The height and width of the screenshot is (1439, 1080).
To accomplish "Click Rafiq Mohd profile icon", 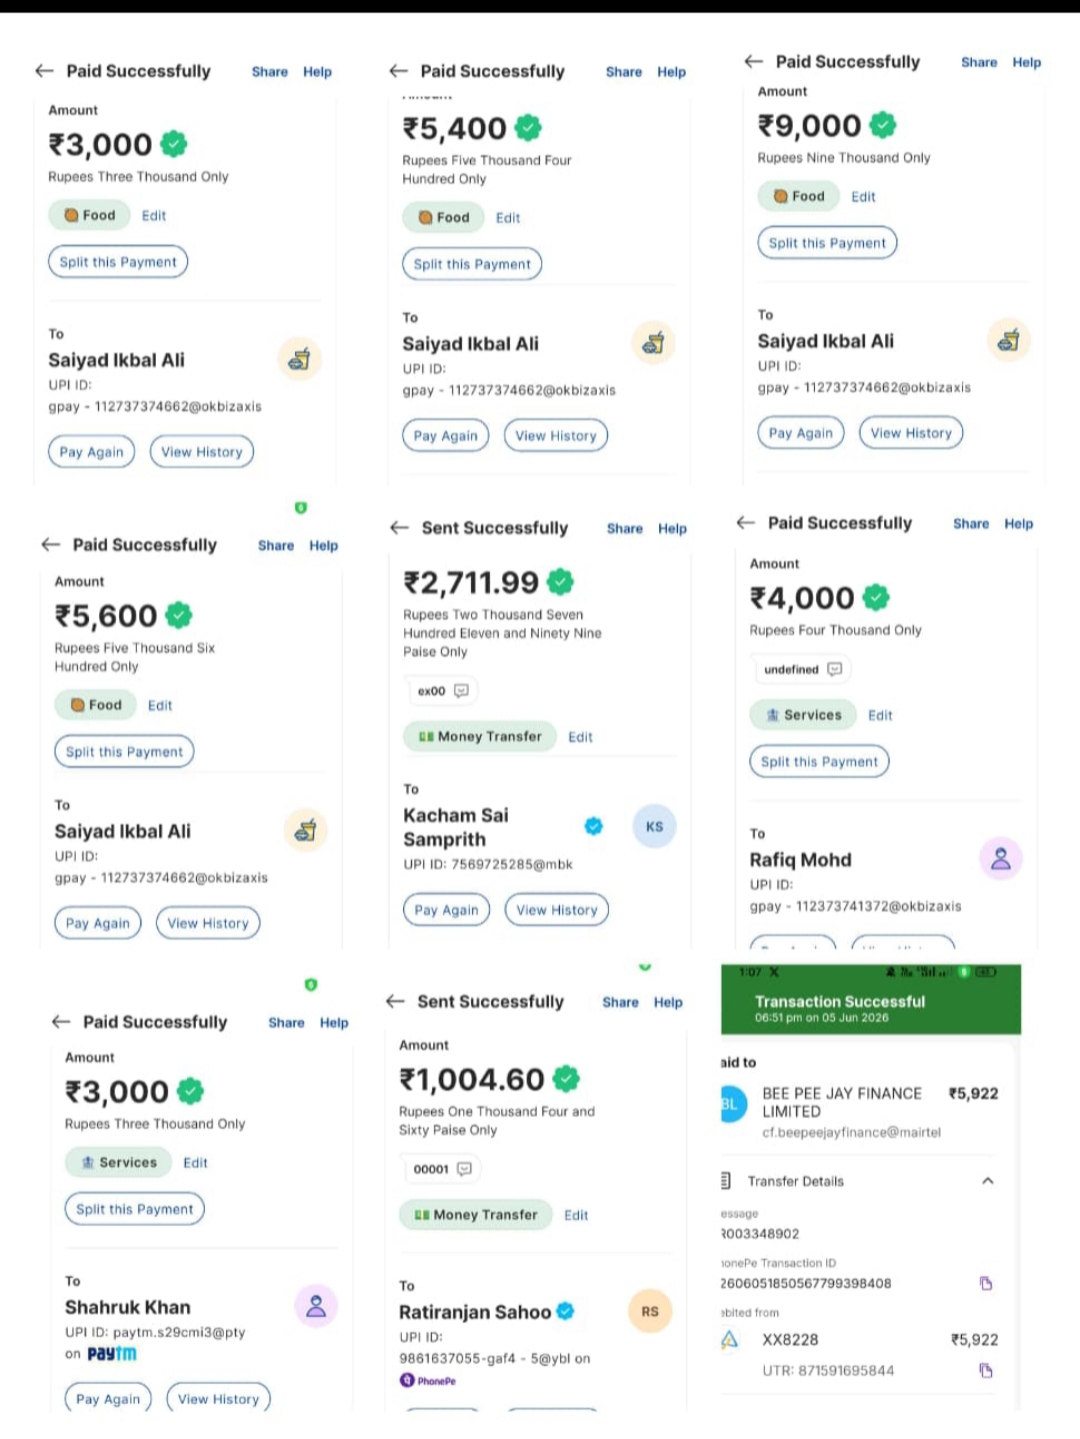I will tap(1000, 859).
